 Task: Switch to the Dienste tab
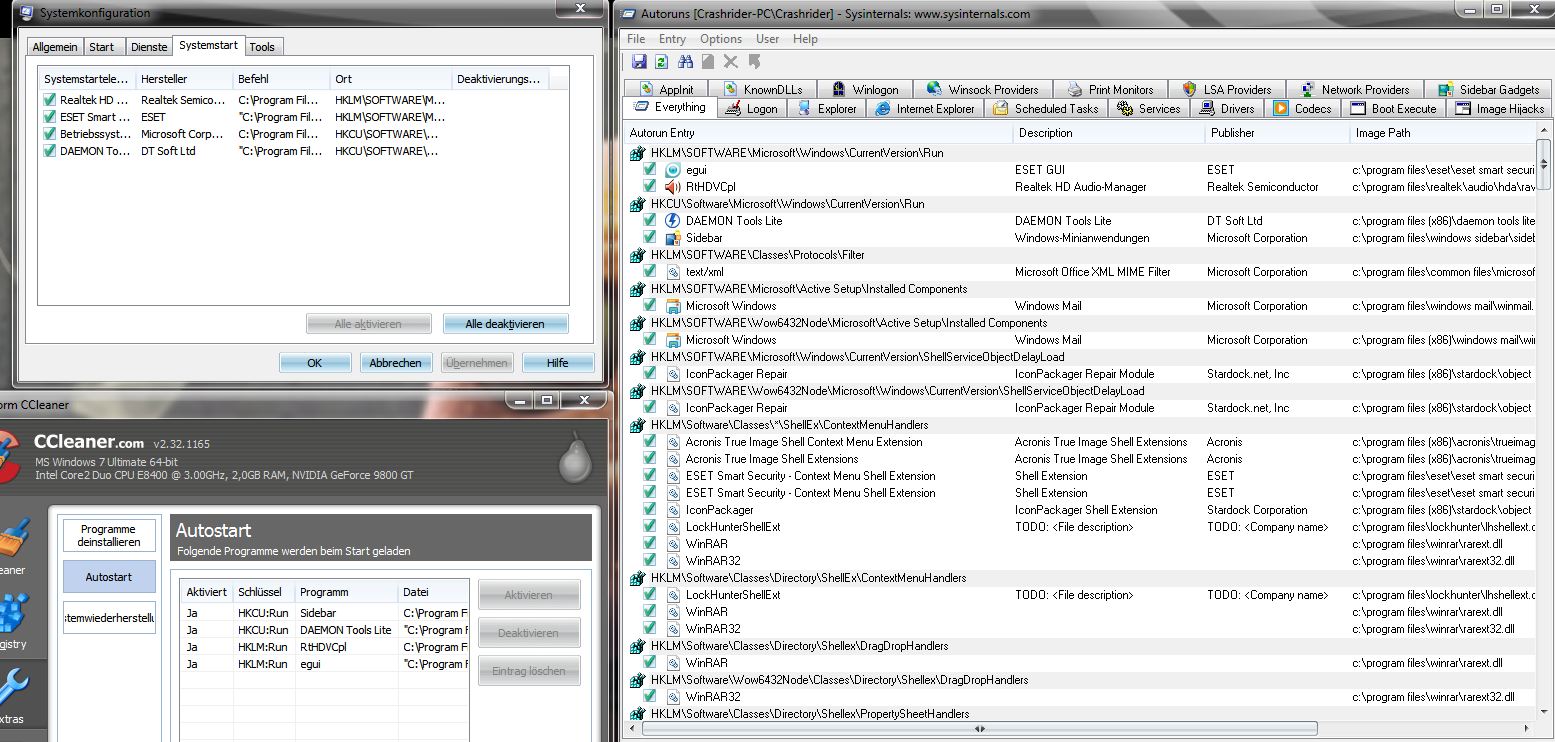149,47
